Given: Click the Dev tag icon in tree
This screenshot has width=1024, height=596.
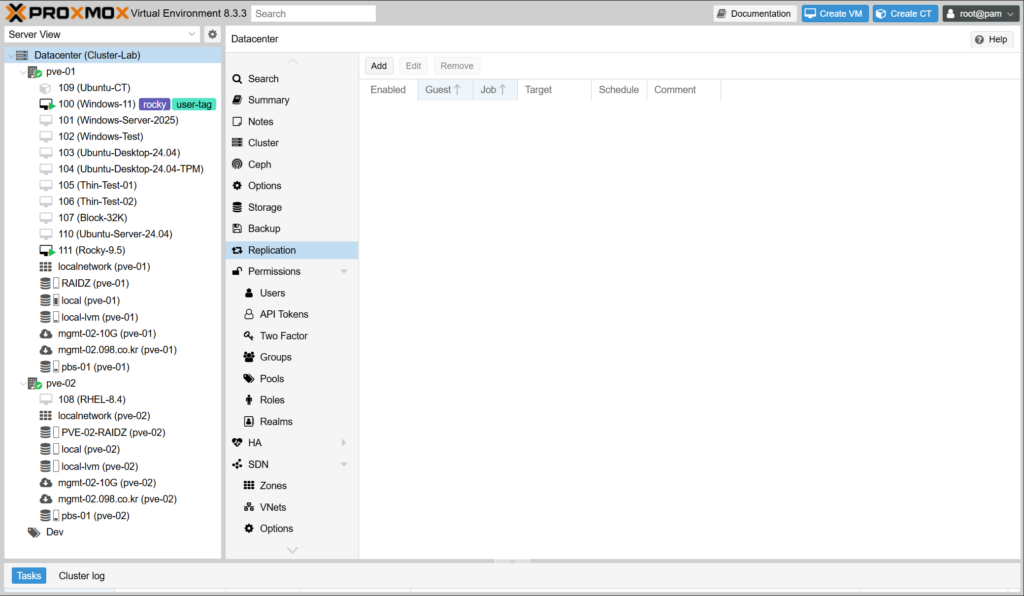Looking at the screenshot, I should tap(34, 532).
